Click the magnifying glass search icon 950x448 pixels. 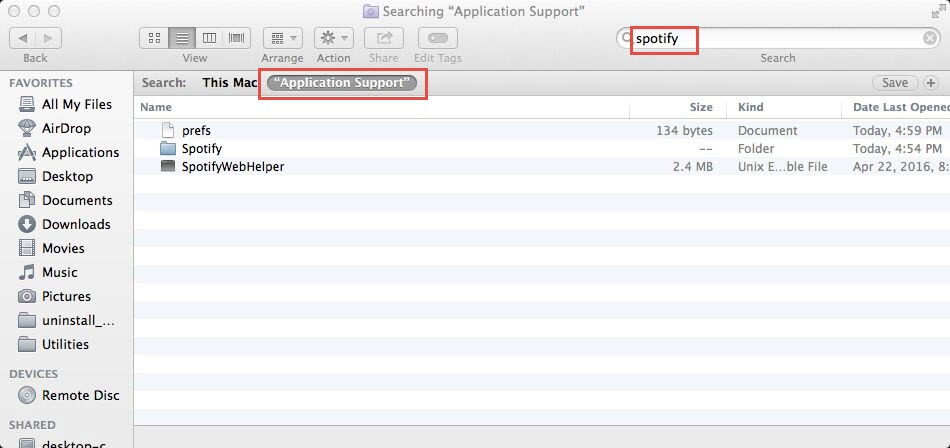625,39
